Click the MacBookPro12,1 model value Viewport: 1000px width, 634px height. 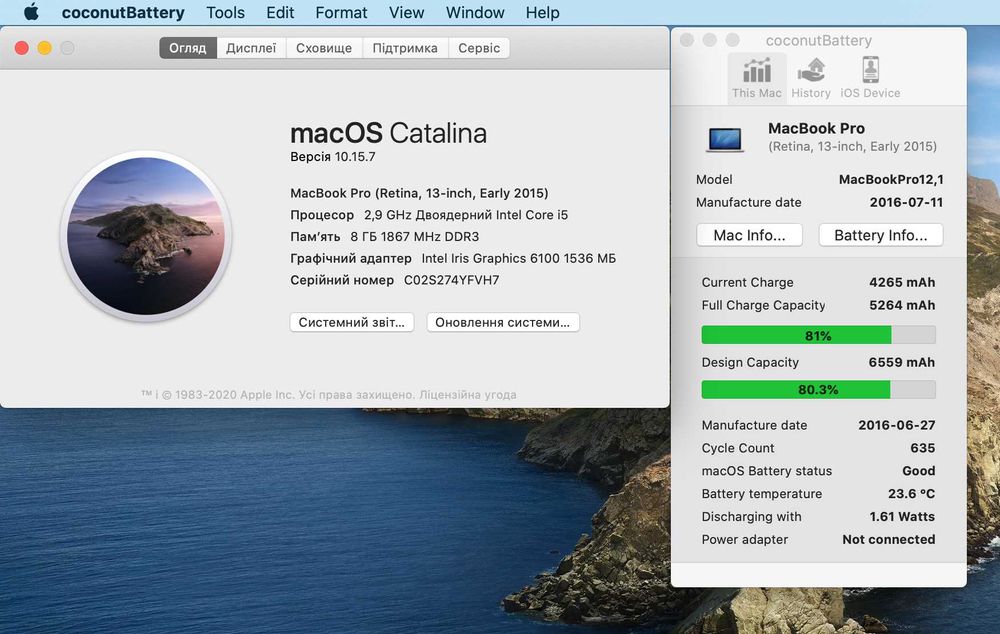891,180
